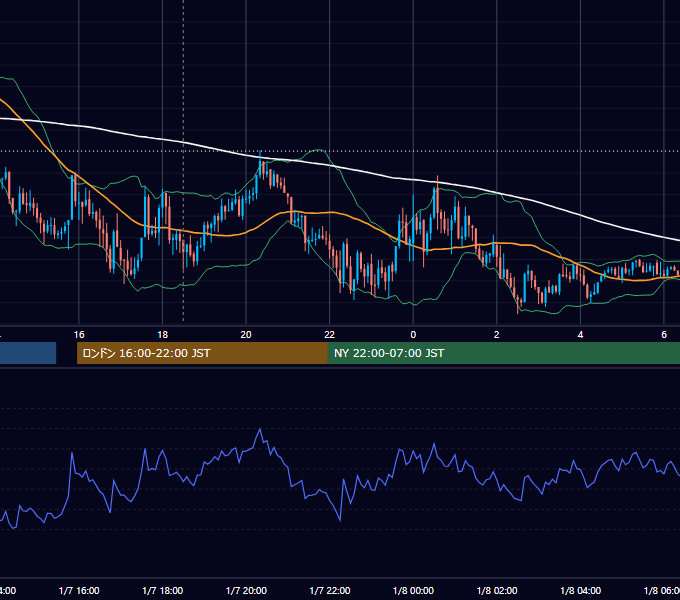680x600 pixels.
Task: Click the 1/8 02:00 date label
Action: 497,590
